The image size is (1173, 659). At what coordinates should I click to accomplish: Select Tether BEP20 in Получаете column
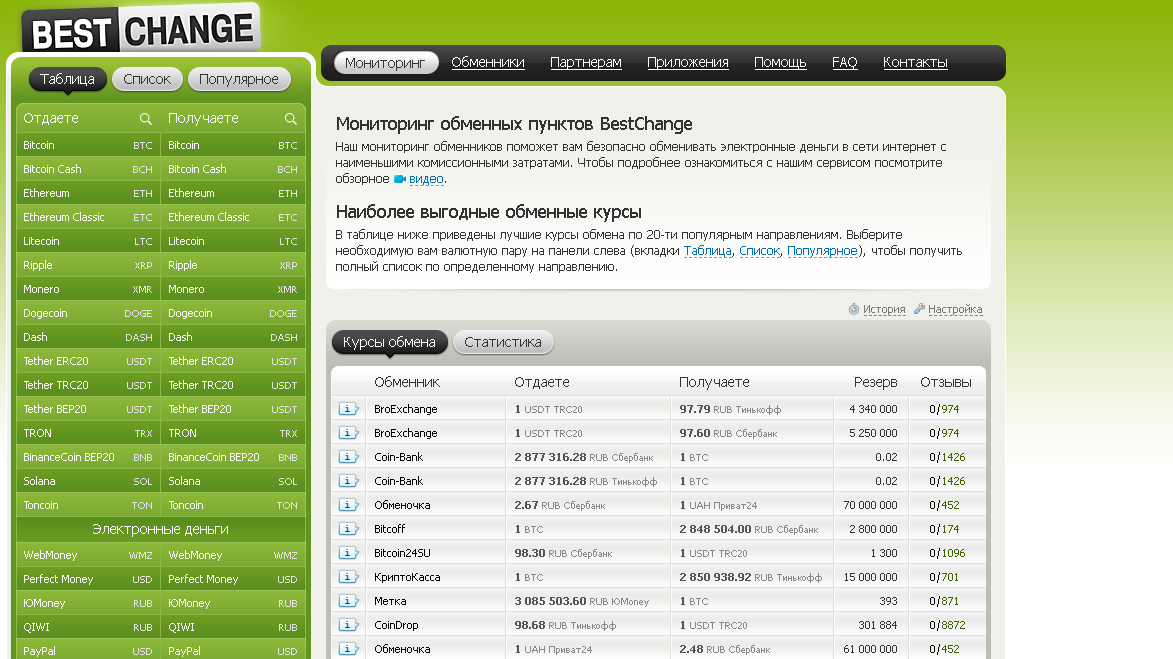(x=233, y=408)
